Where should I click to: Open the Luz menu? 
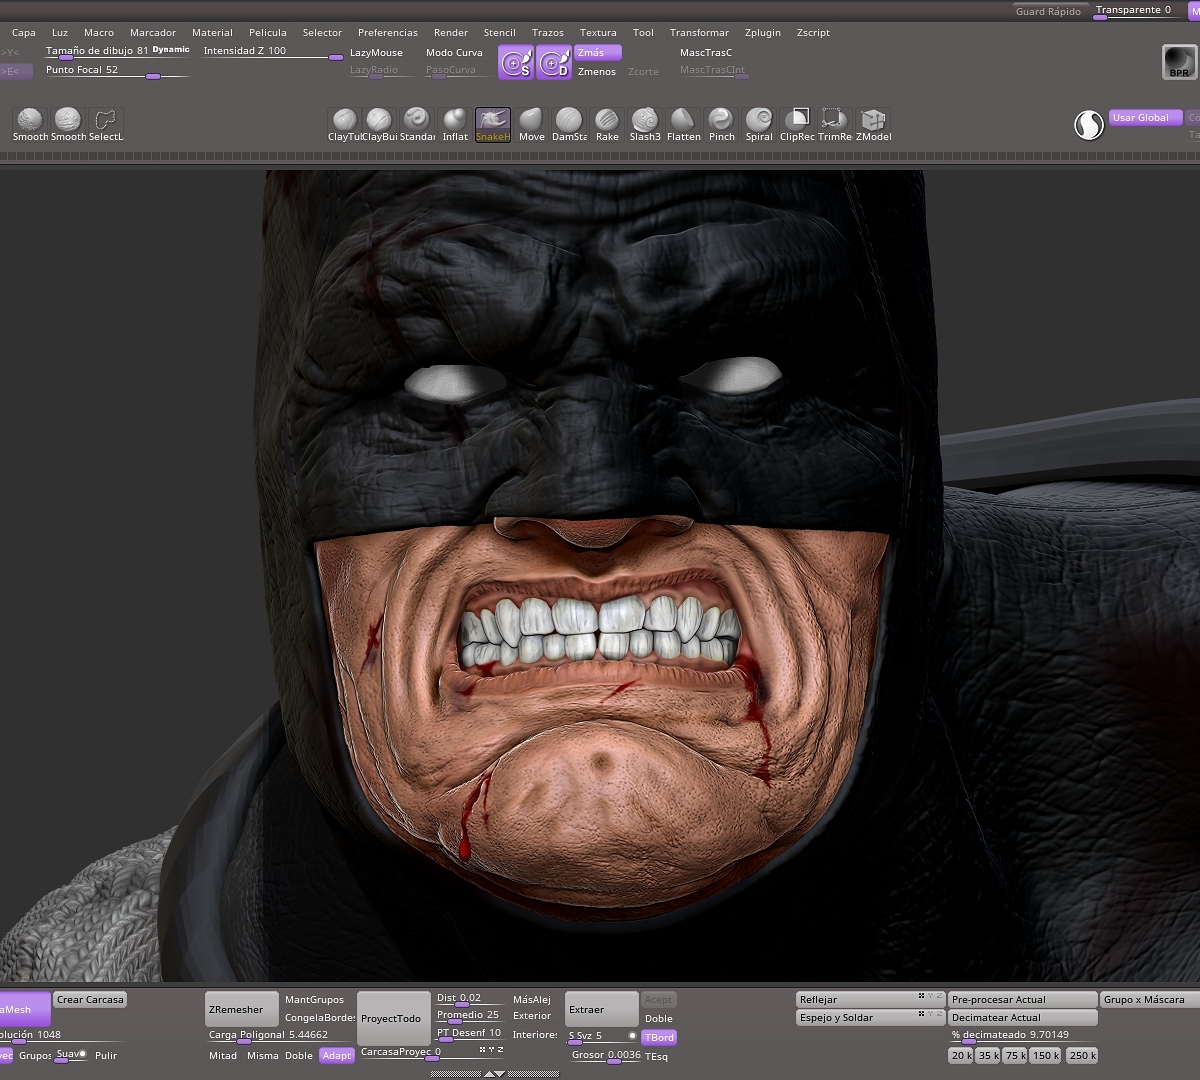point(60,33)
